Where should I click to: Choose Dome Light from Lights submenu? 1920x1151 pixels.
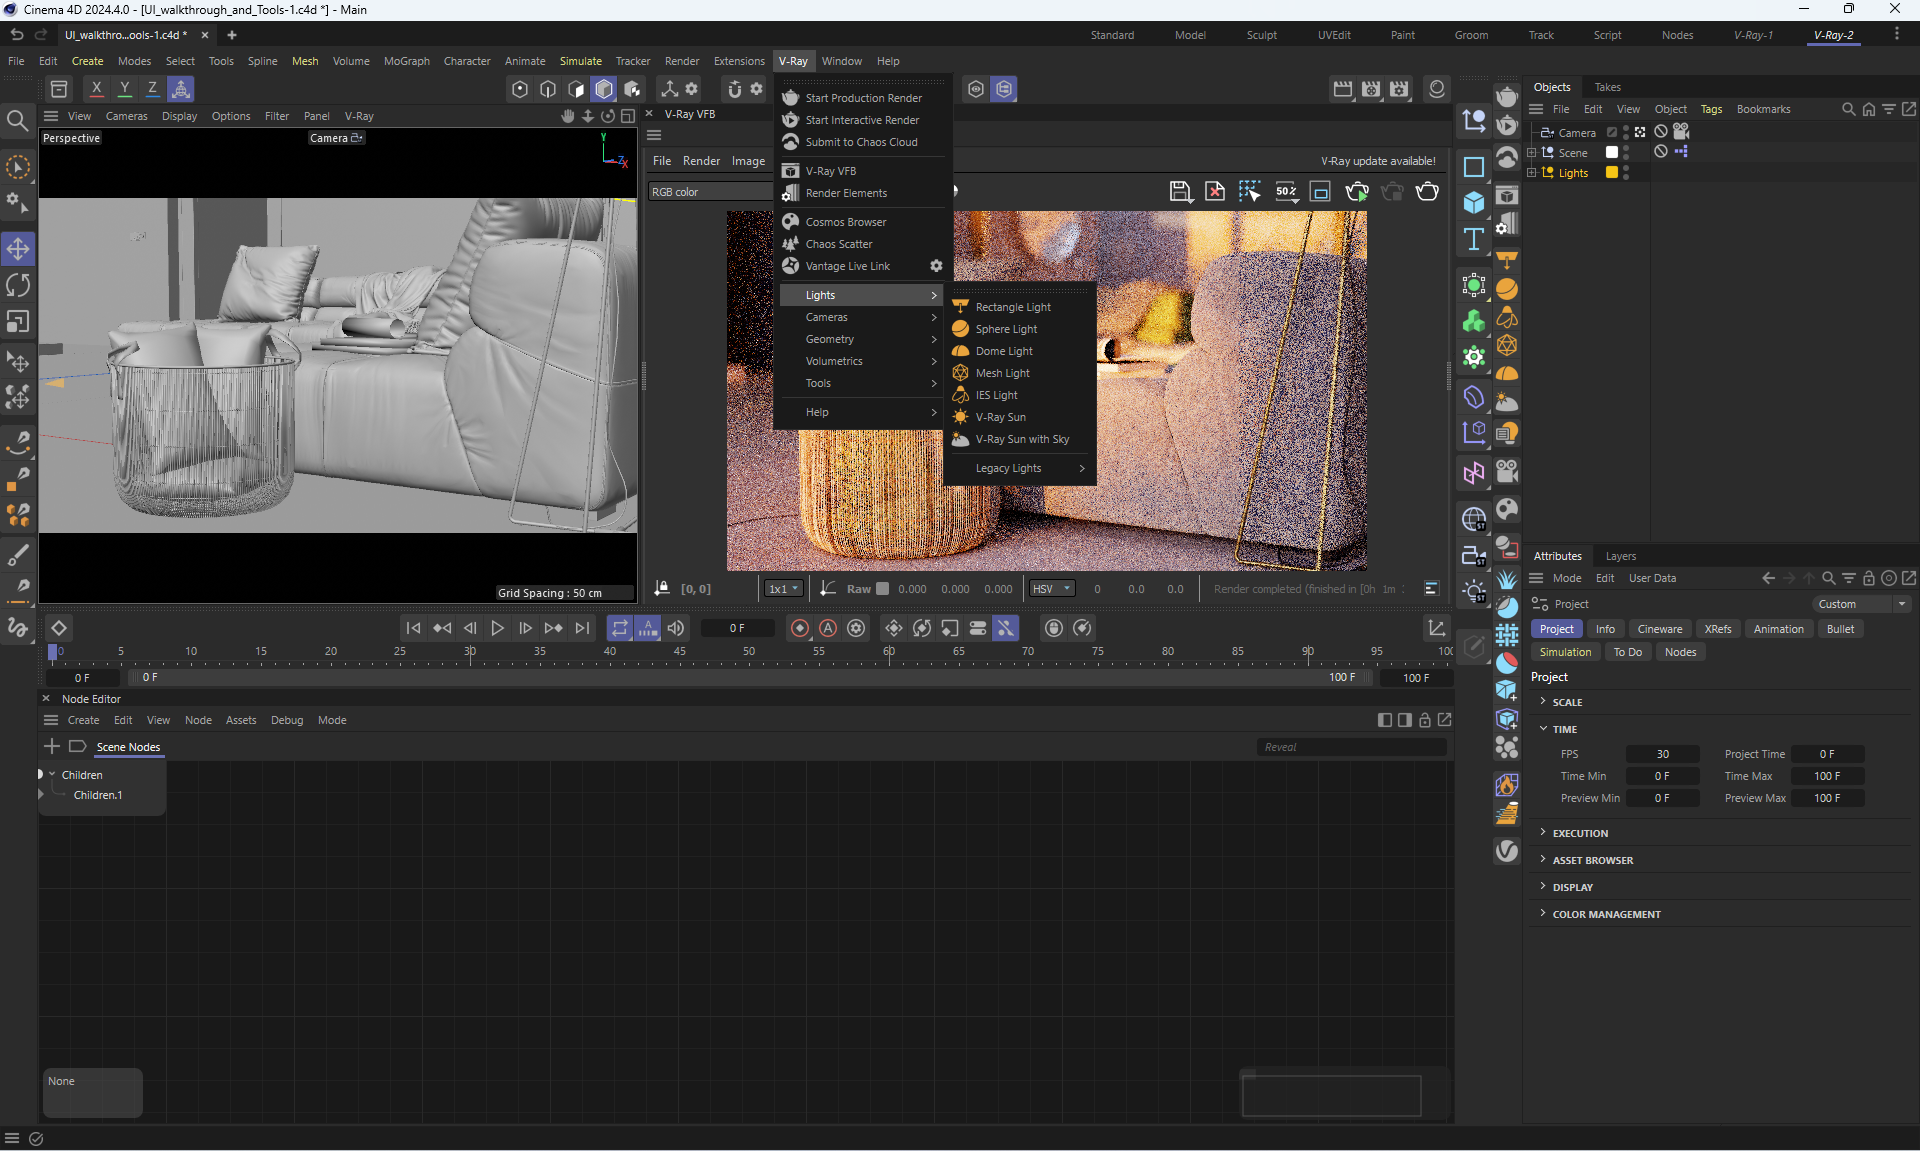1004,351
